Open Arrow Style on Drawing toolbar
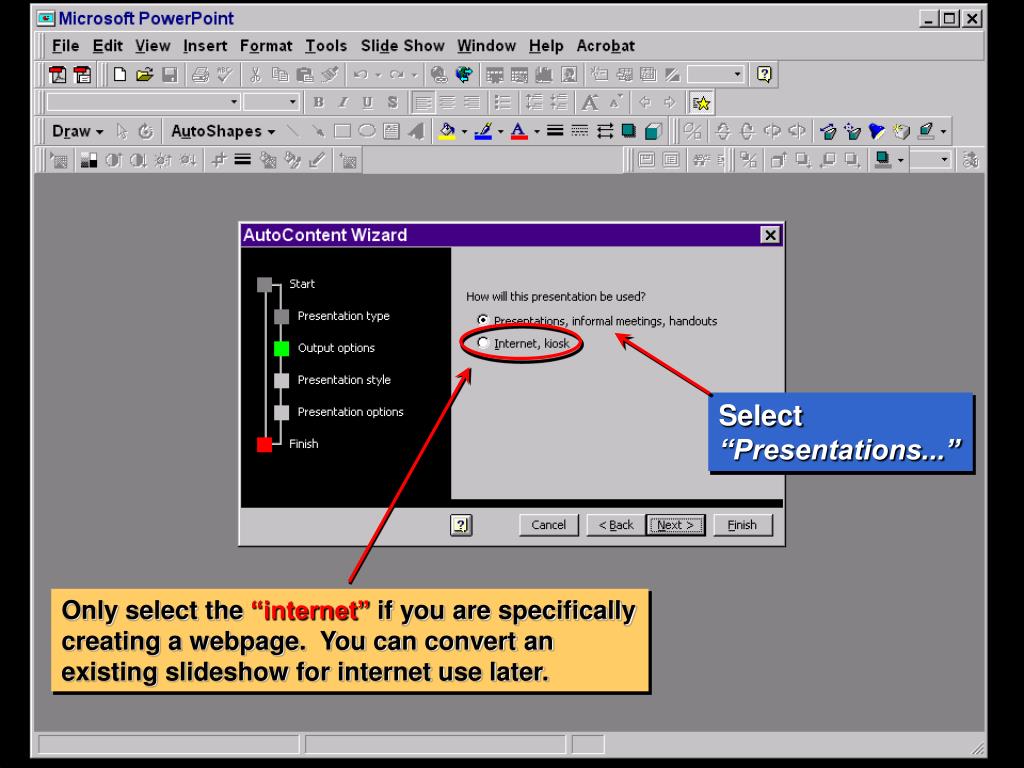 click(x=605, y=131)
